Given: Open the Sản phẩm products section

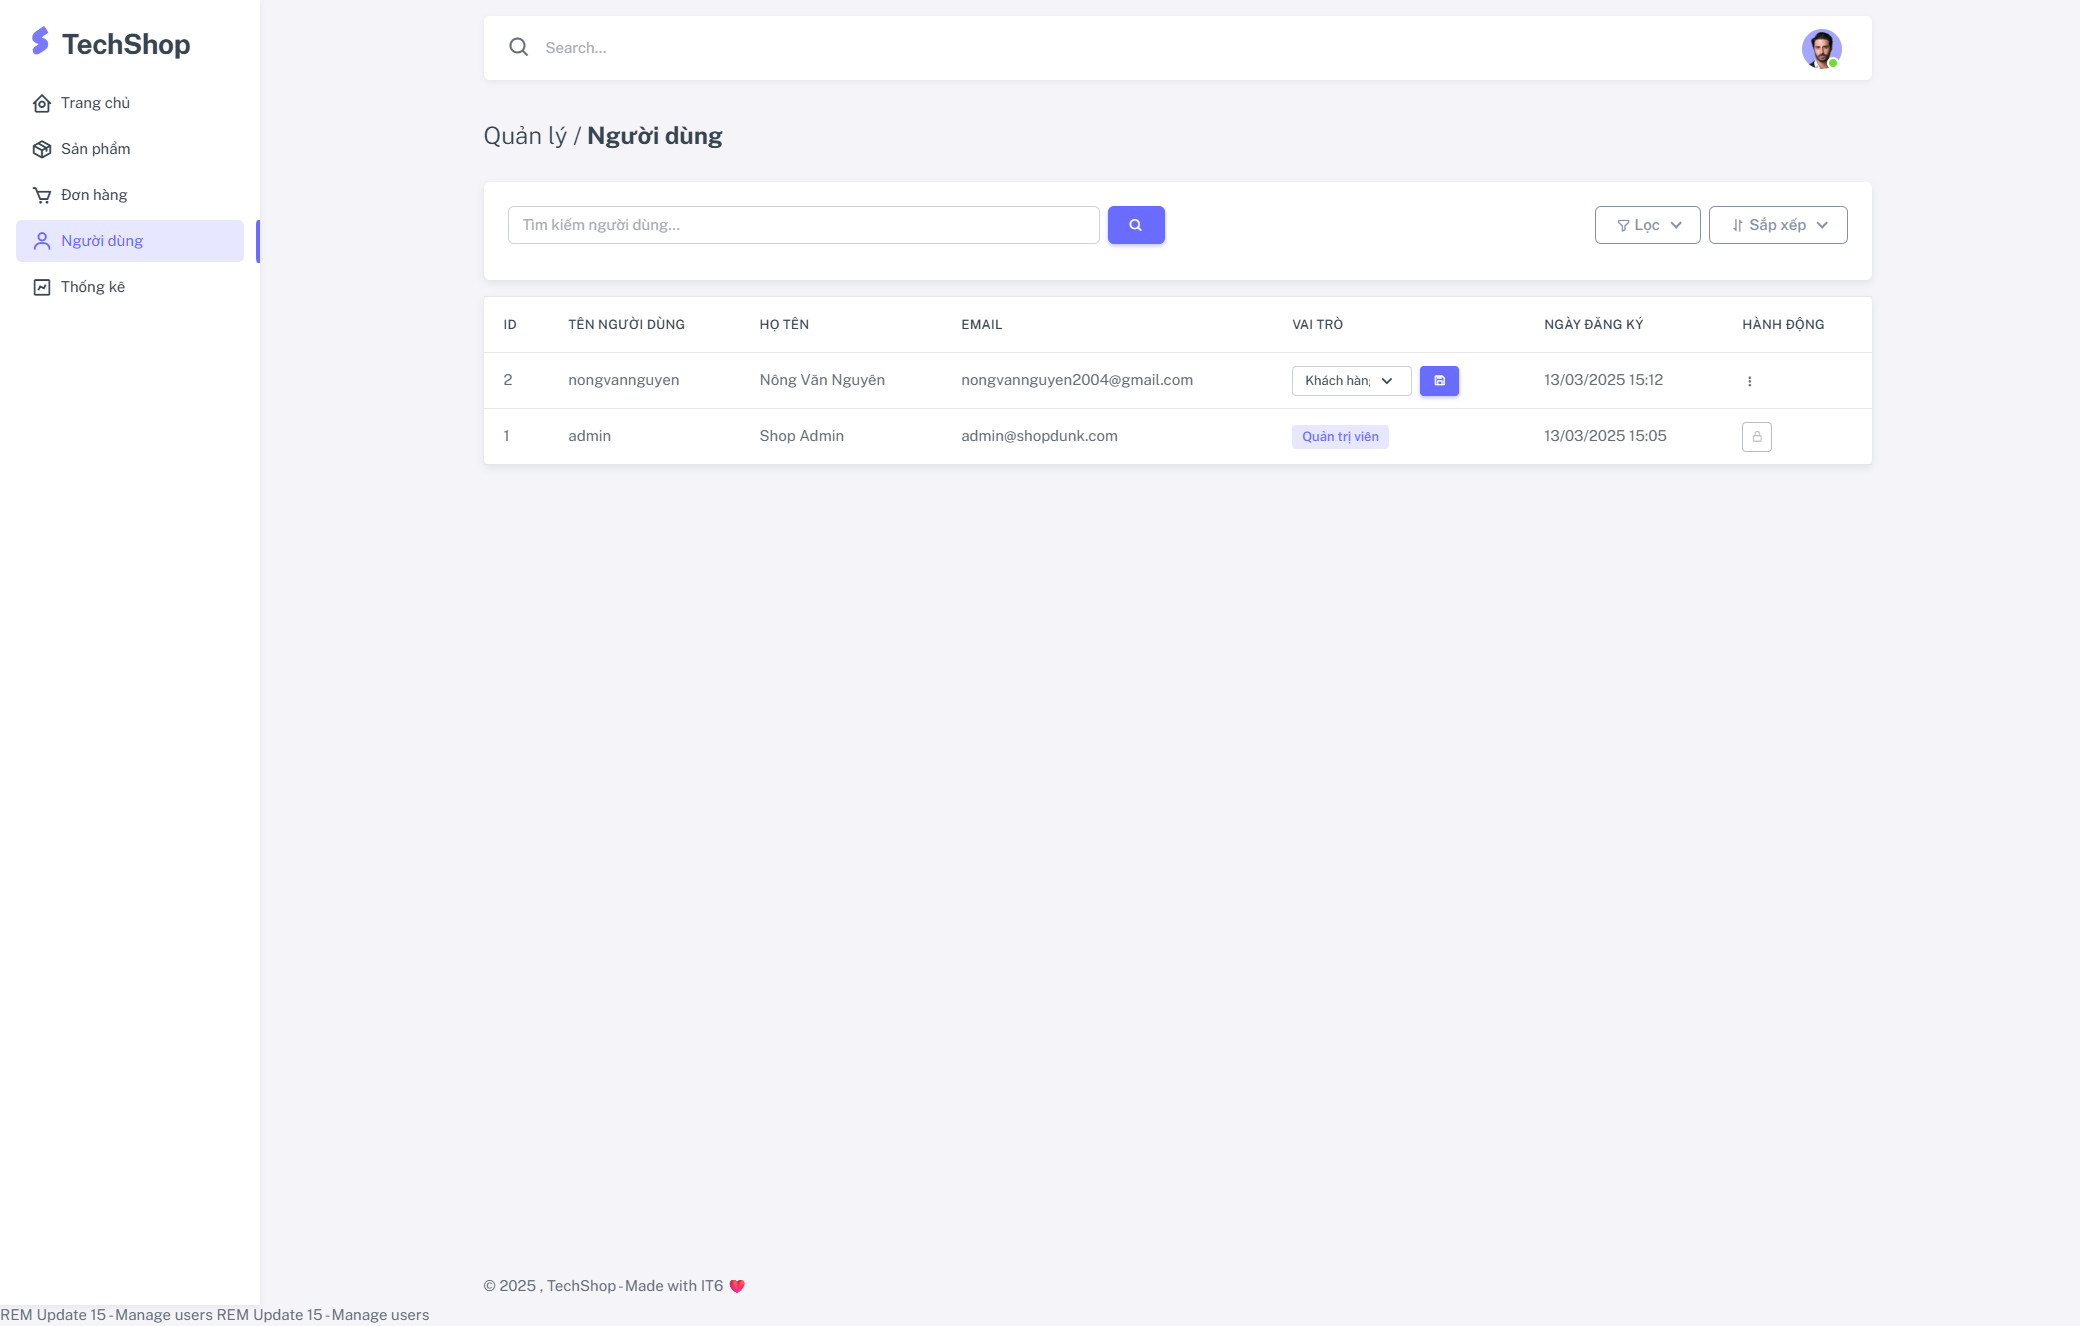Looking at the screenshot, I should 94,149.
